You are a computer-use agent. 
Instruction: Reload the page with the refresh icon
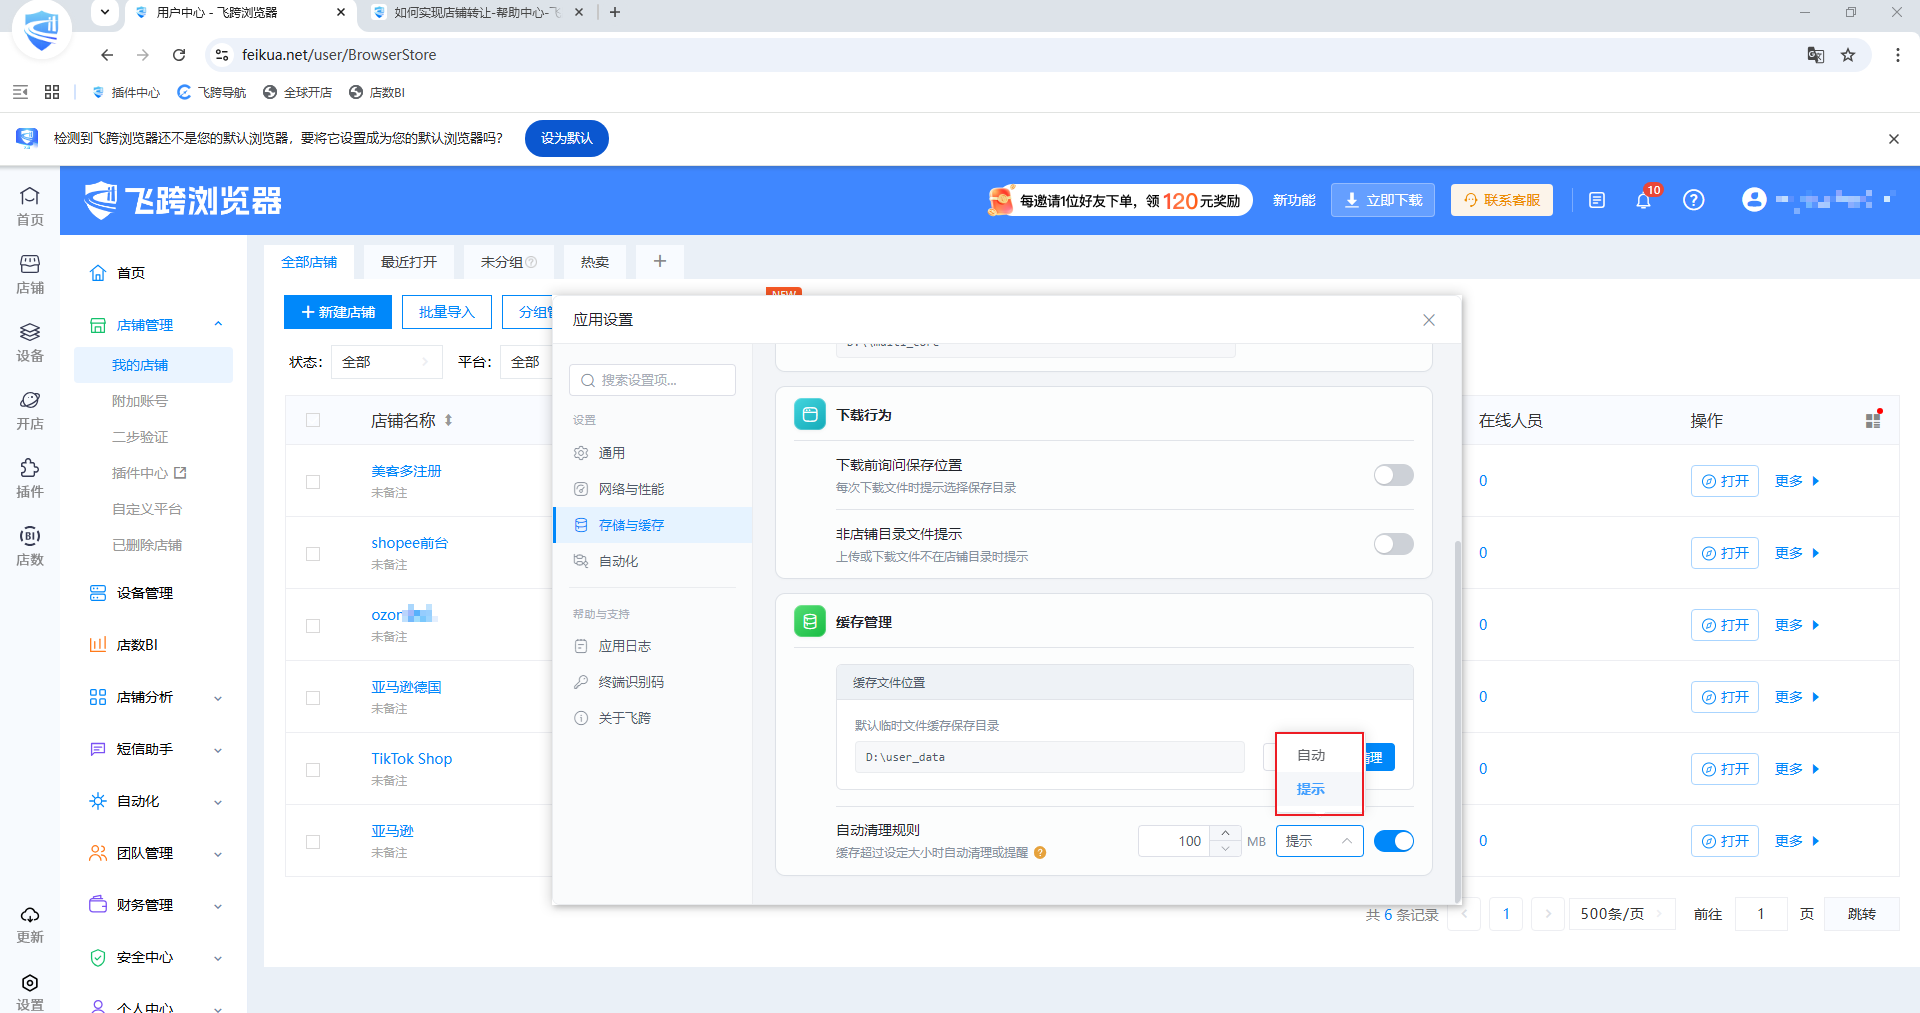pyautogui.click(x=179, y=55)
